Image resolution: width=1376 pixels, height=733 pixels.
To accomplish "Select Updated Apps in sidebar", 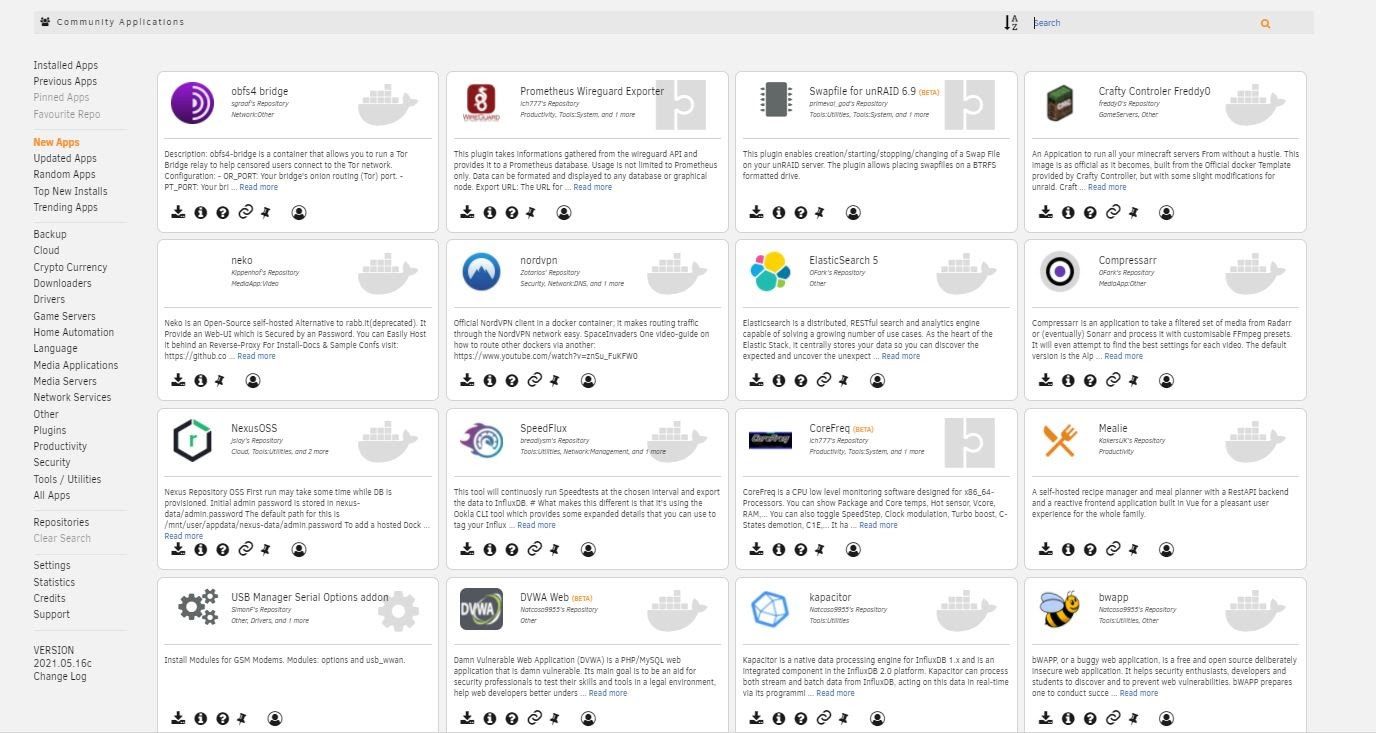I will [65, 158].
